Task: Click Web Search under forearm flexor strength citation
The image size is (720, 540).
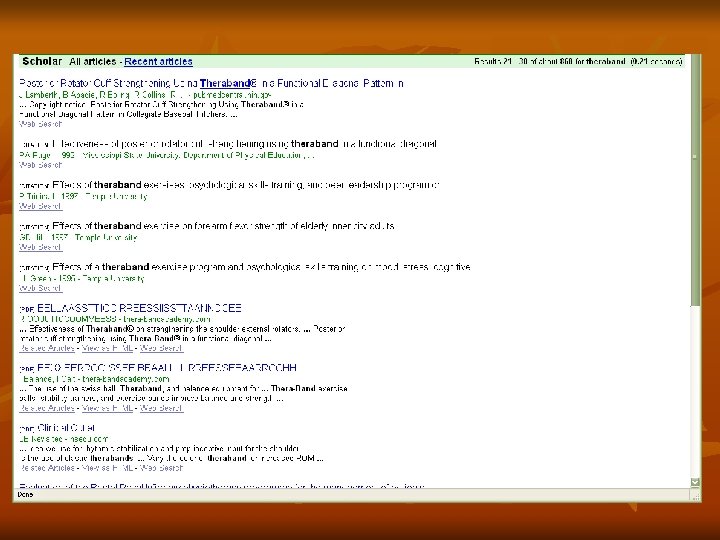Action: pos(40,247)
